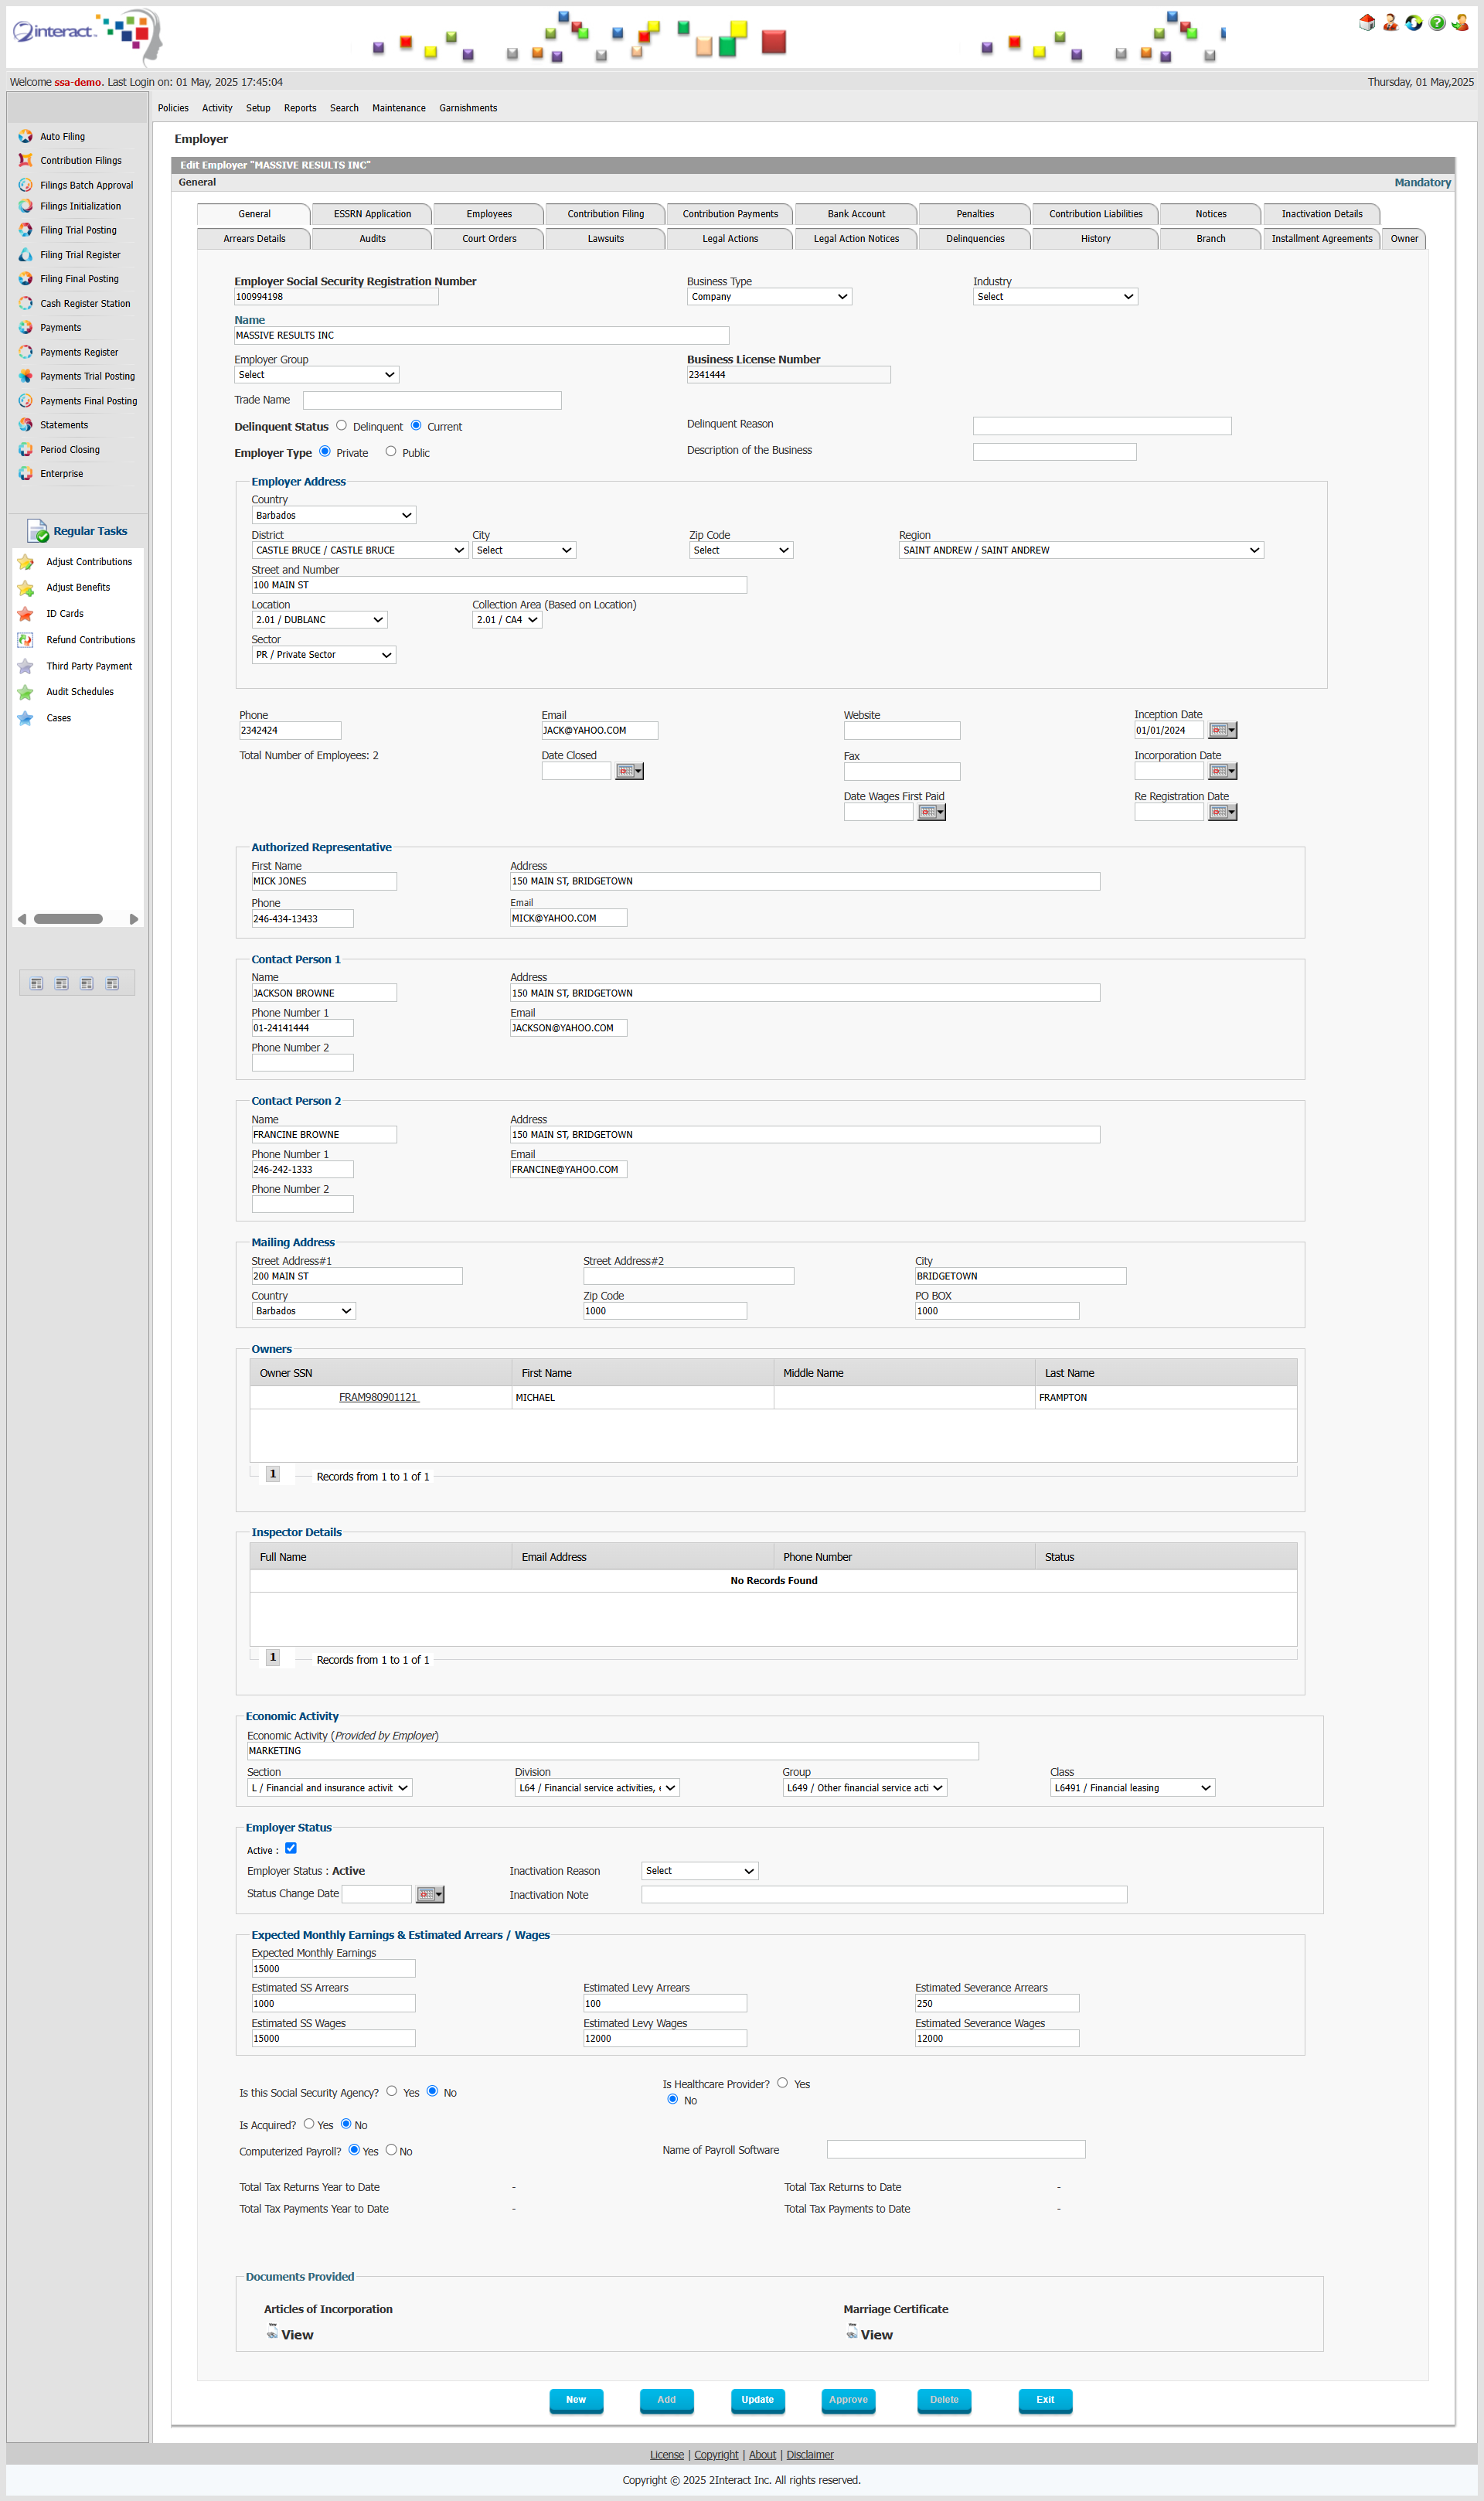1484x2501 pixels.
Task: Open Date Closed calendar picker
Action: click(x=629, y=771)
